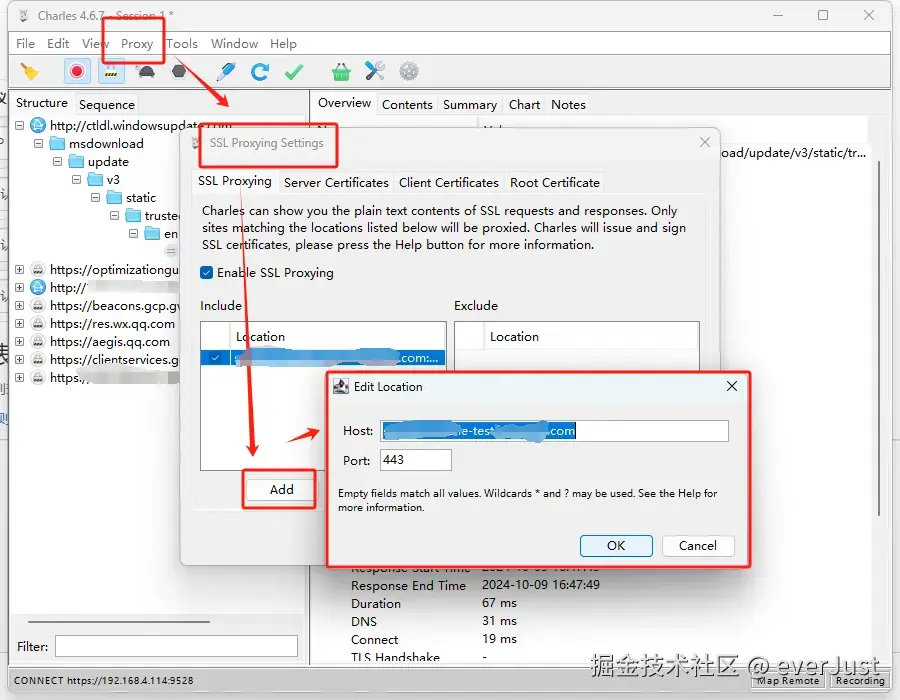Click the Exclude list Location column header
The height and width of the screenshot is (700, 900).
click(x=591, y=337)
